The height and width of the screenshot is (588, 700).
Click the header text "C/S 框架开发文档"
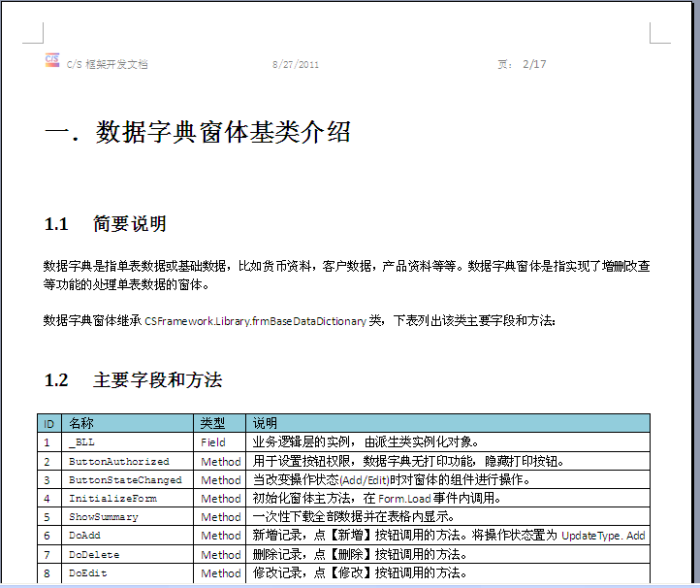[x=107, y=65]
